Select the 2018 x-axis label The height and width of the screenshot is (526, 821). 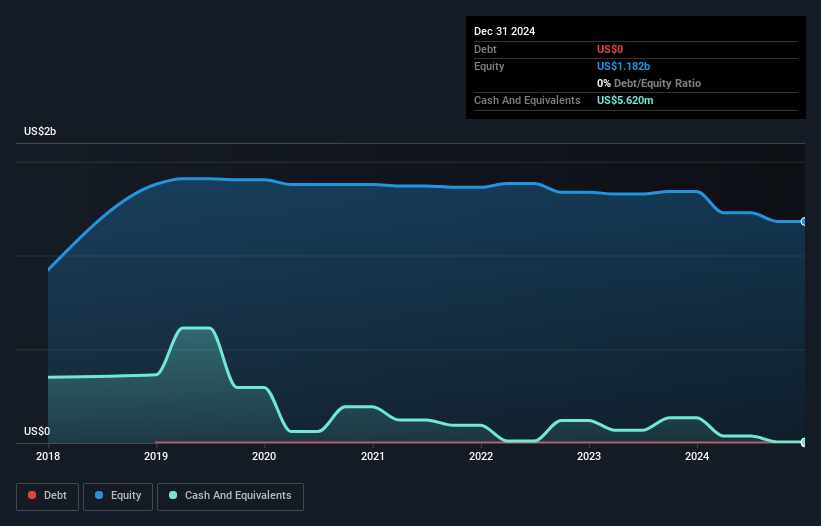(48, 457)
